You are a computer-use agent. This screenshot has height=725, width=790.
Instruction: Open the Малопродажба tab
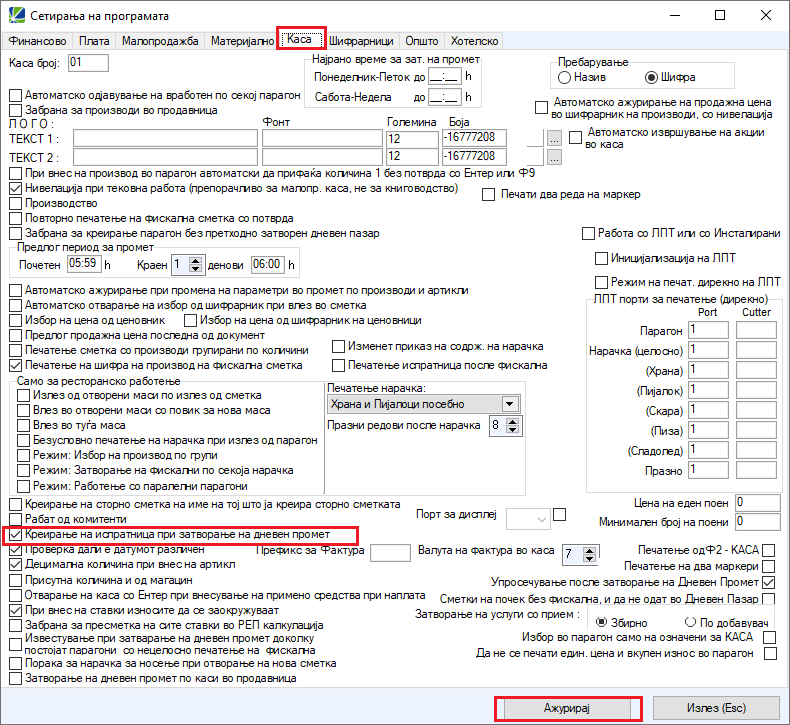[x=160, y=41]
